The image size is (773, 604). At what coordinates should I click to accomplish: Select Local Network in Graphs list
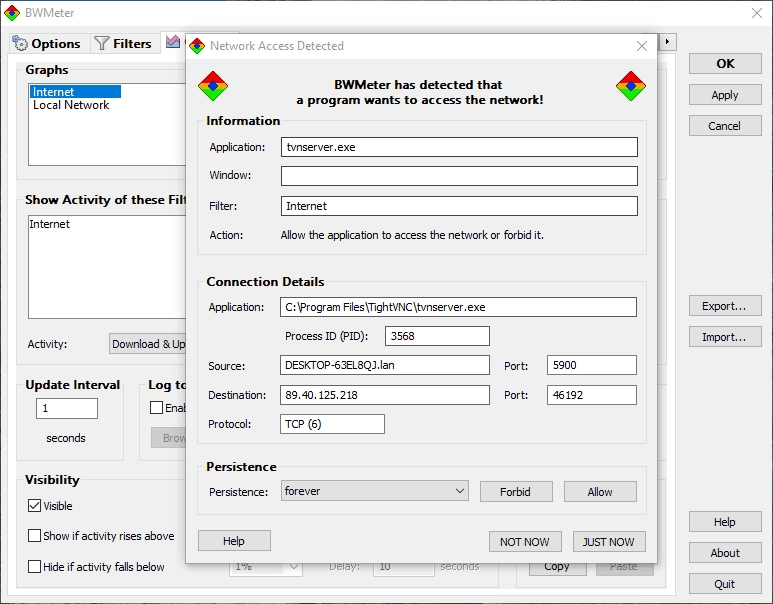pos(71,105)
